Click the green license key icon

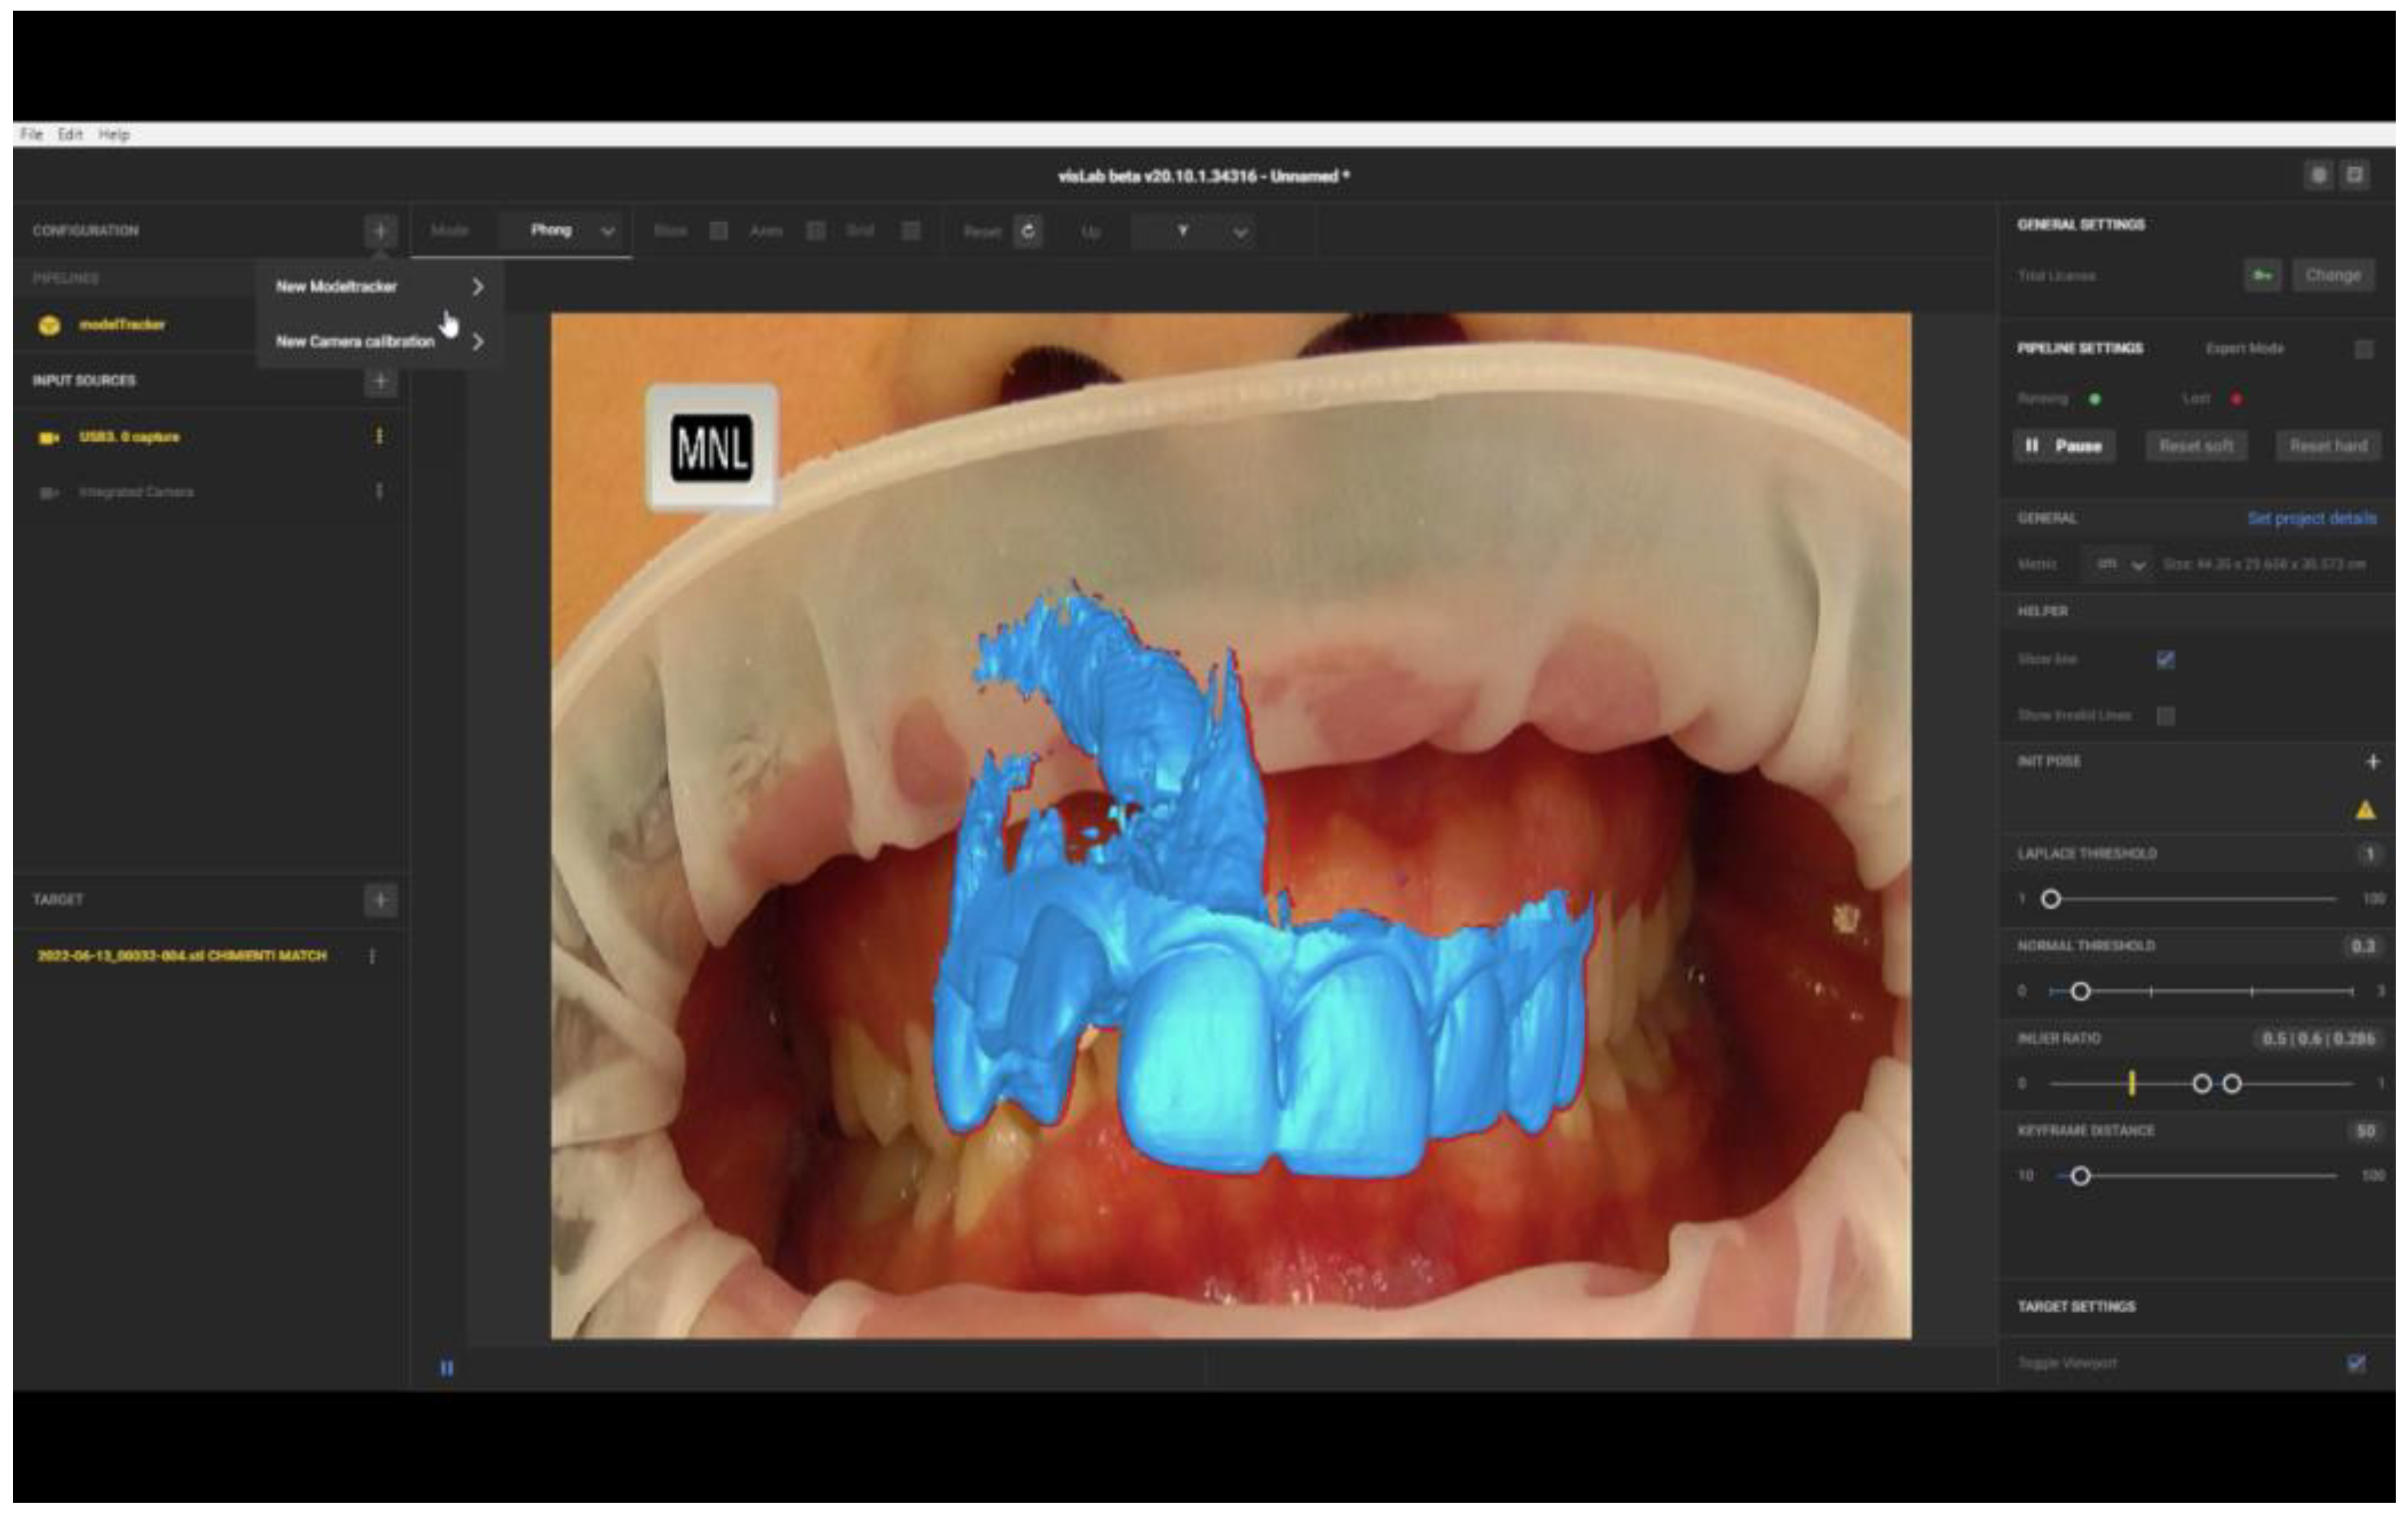click(2263, 275)
